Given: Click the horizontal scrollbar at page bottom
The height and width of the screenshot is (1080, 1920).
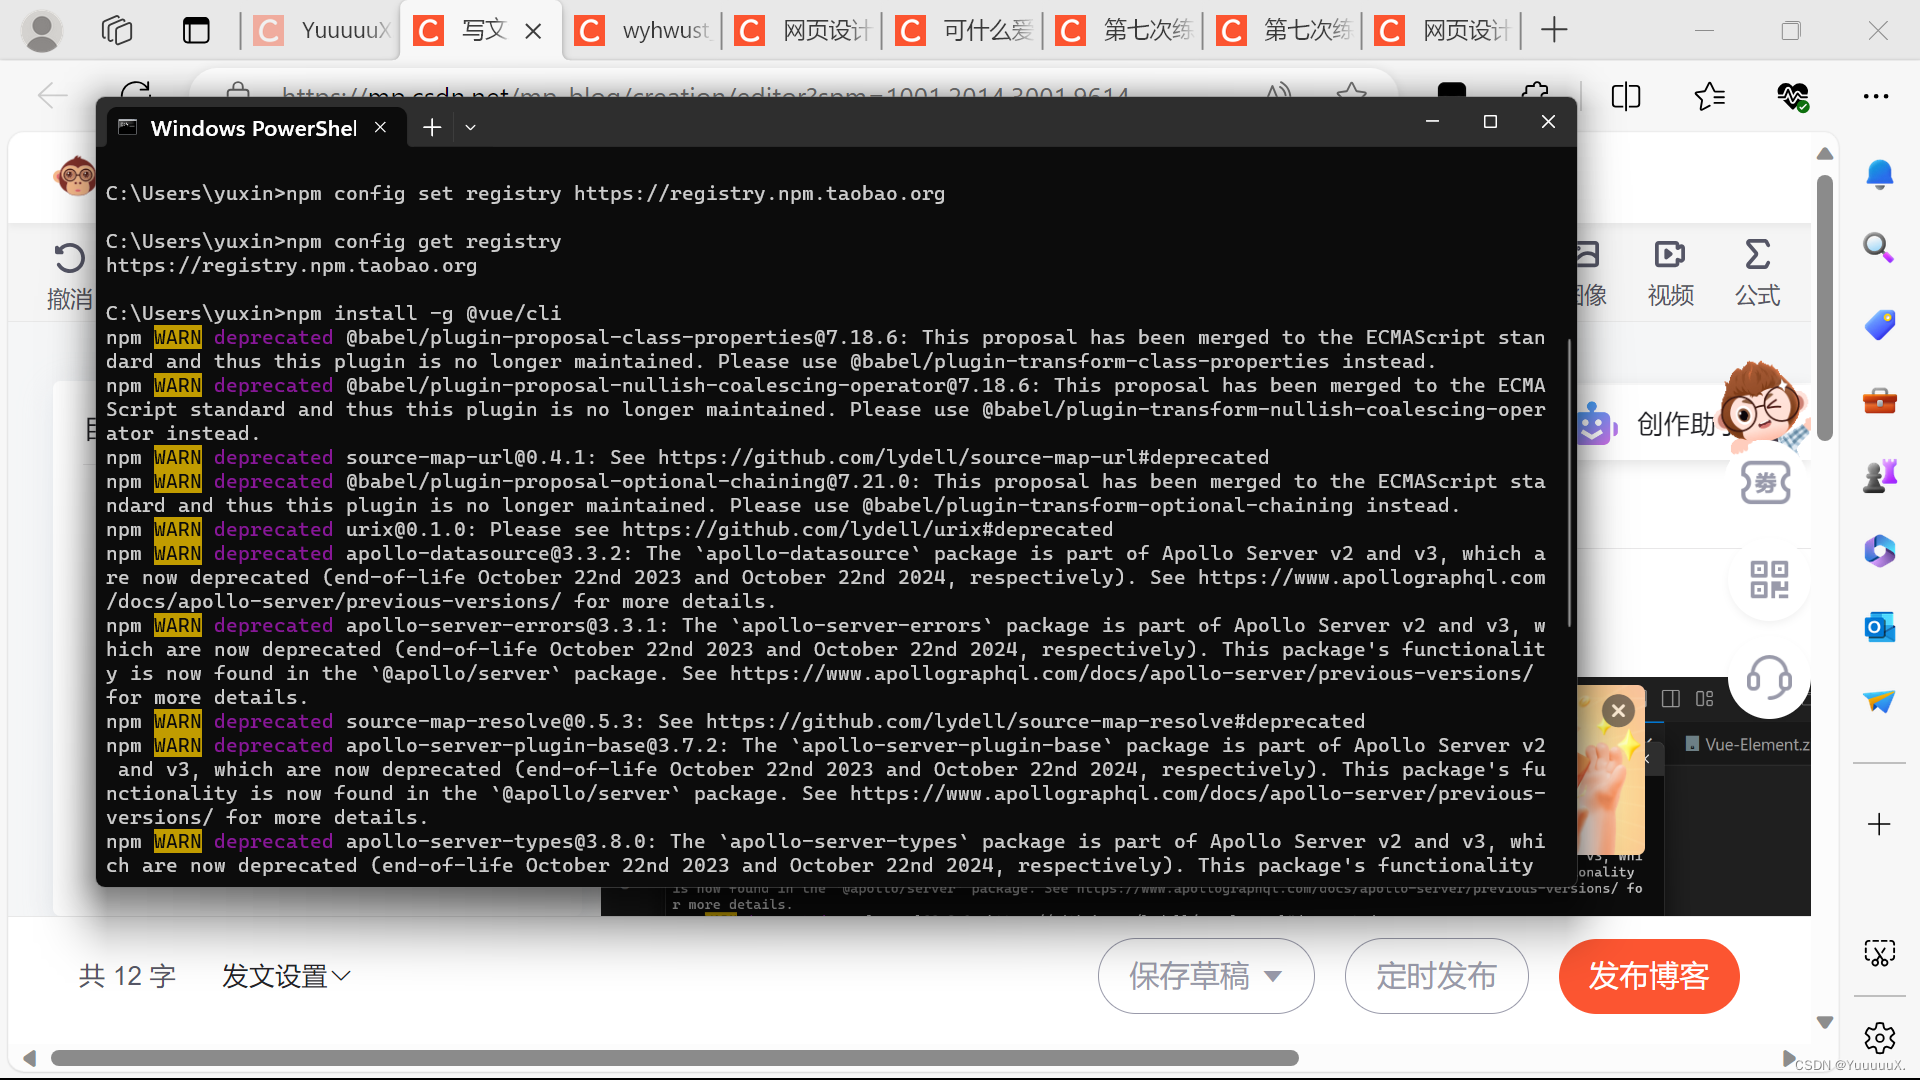Looking at the screenshot, I should (674, 1058).
